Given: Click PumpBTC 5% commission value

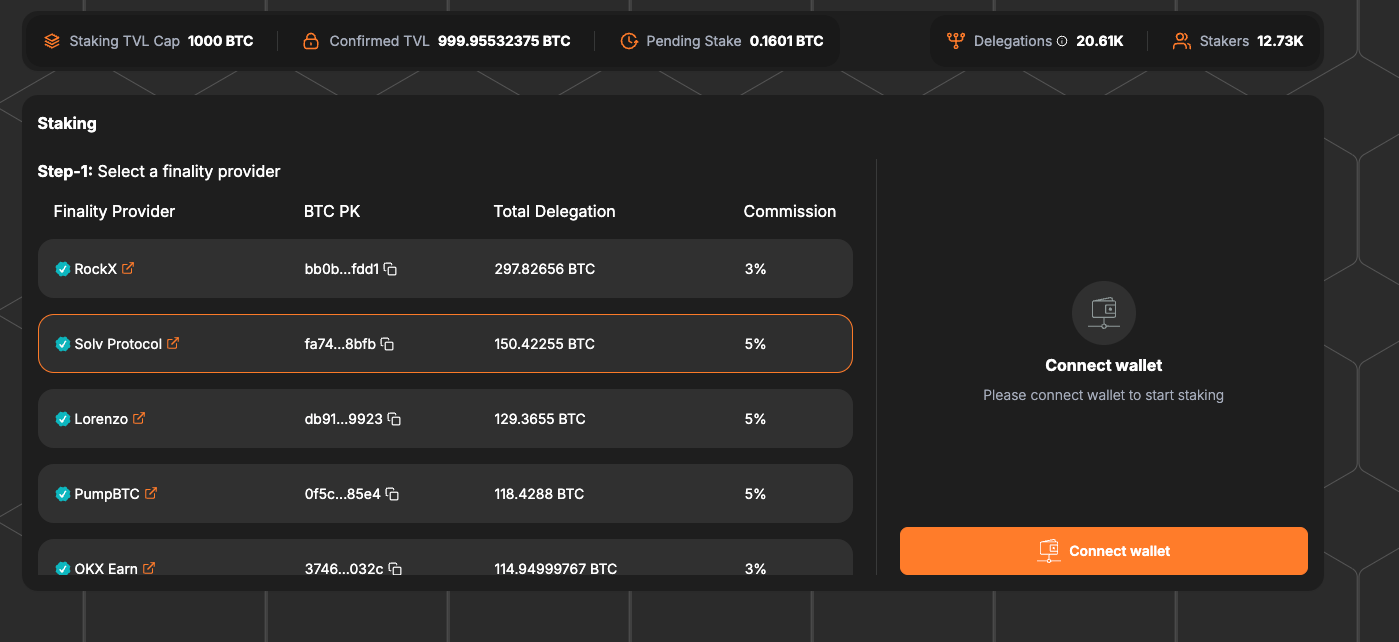Looking at the screenshot, I should 755,494.
